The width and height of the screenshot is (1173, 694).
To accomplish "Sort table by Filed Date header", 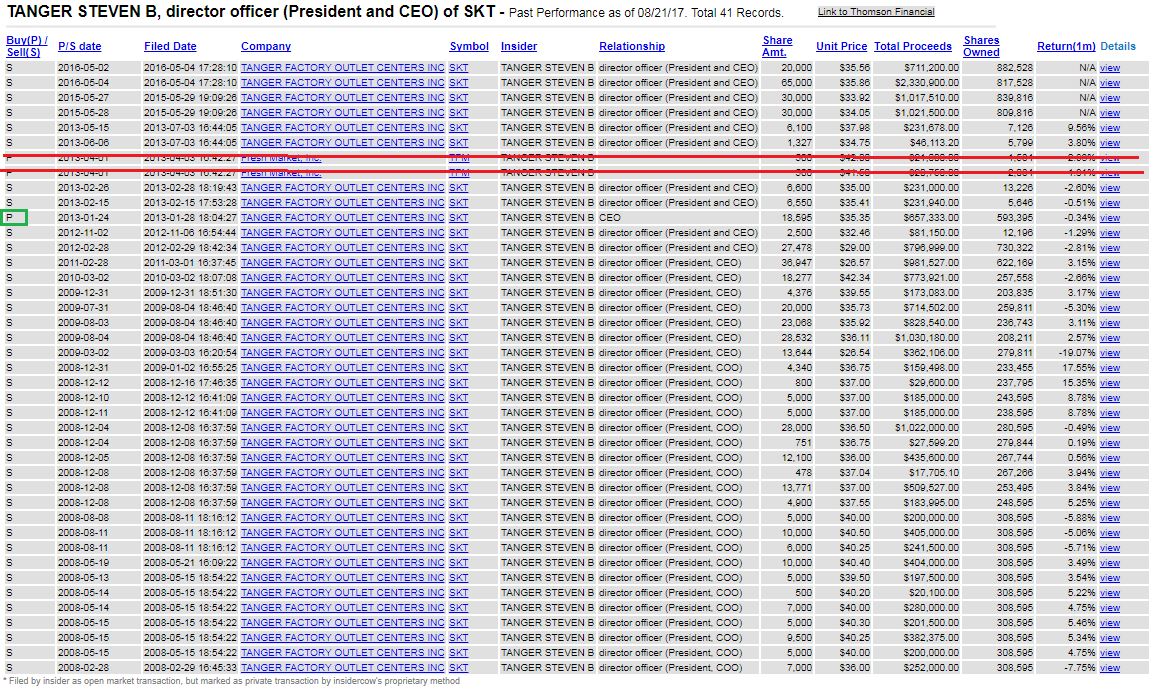I will tap(170, 46).
